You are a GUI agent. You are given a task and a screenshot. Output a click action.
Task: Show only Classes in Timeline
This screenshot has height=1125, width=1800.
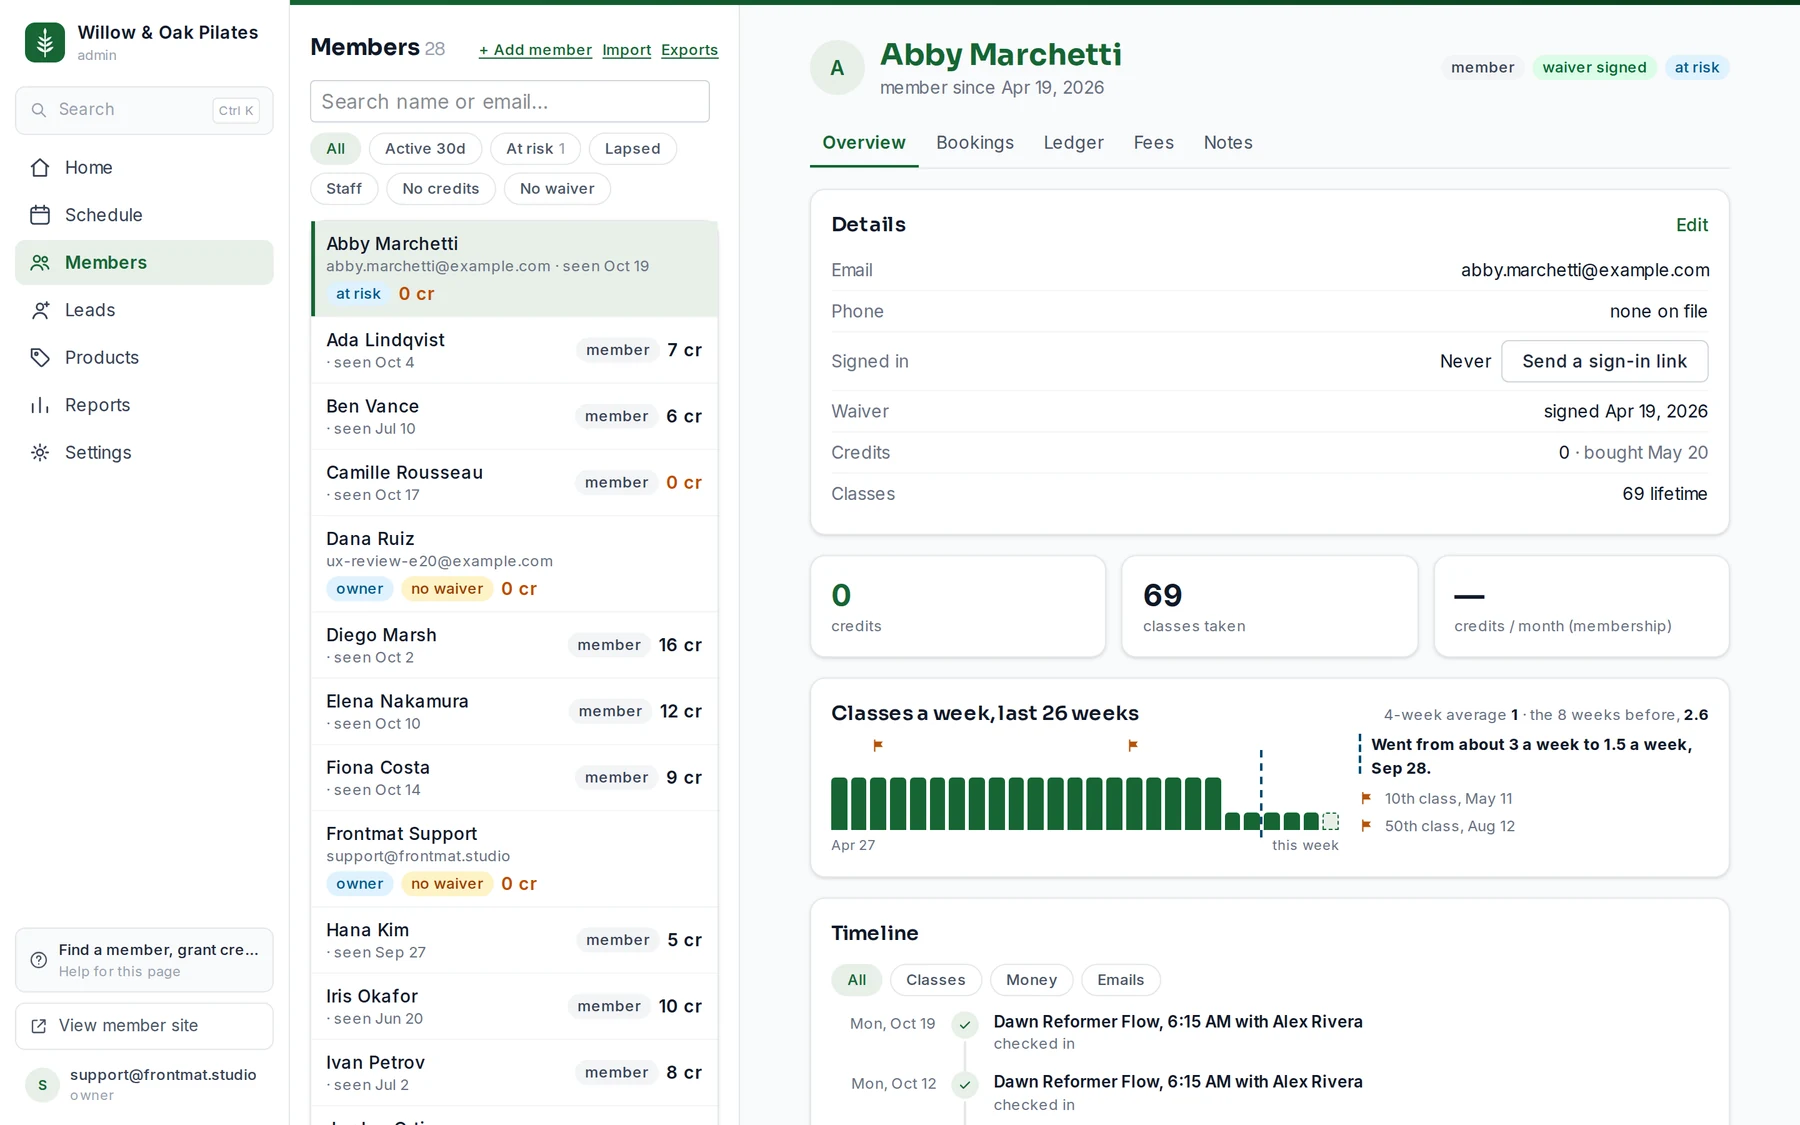point(936,980)
